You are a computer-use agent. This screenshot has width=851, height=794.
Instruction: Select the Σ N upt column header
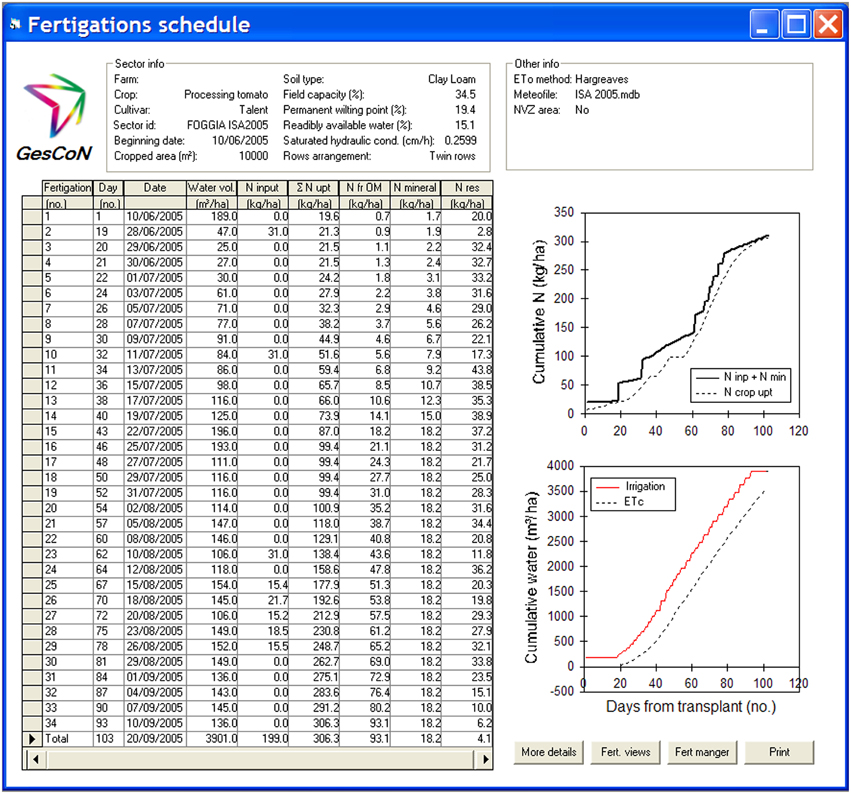coord(313,188)
